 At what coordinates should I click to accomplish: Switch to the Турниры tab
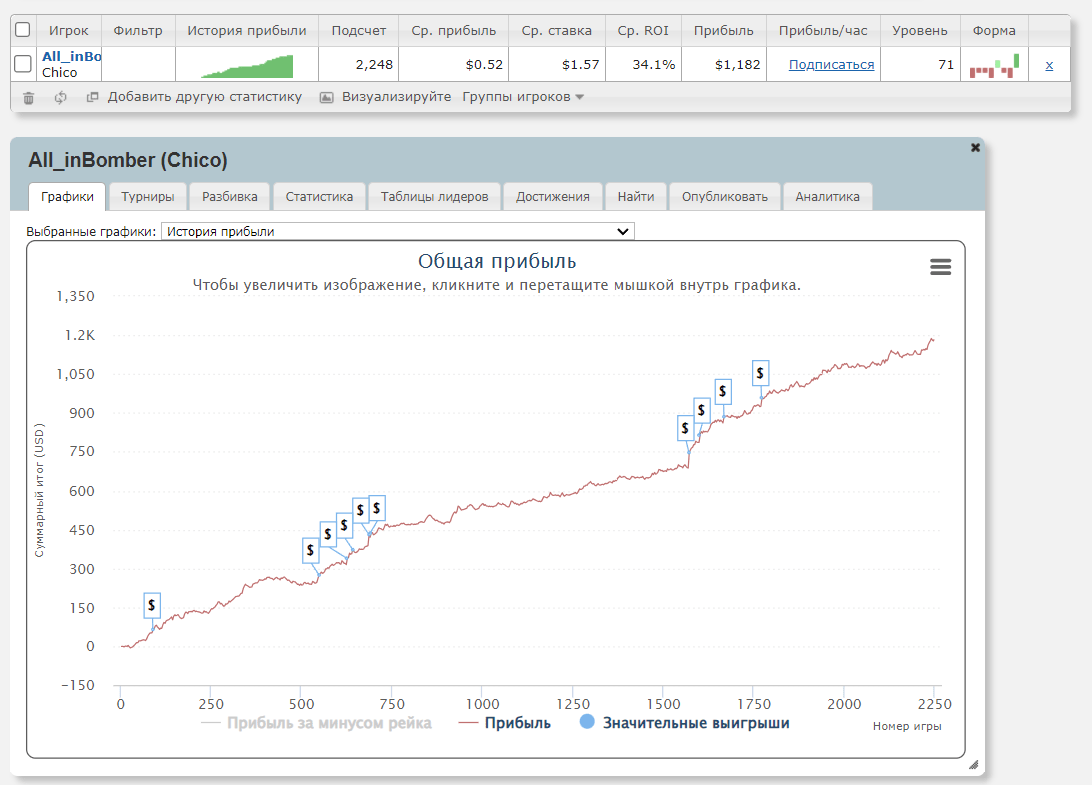pyautogui.click(x=148, y=197)
